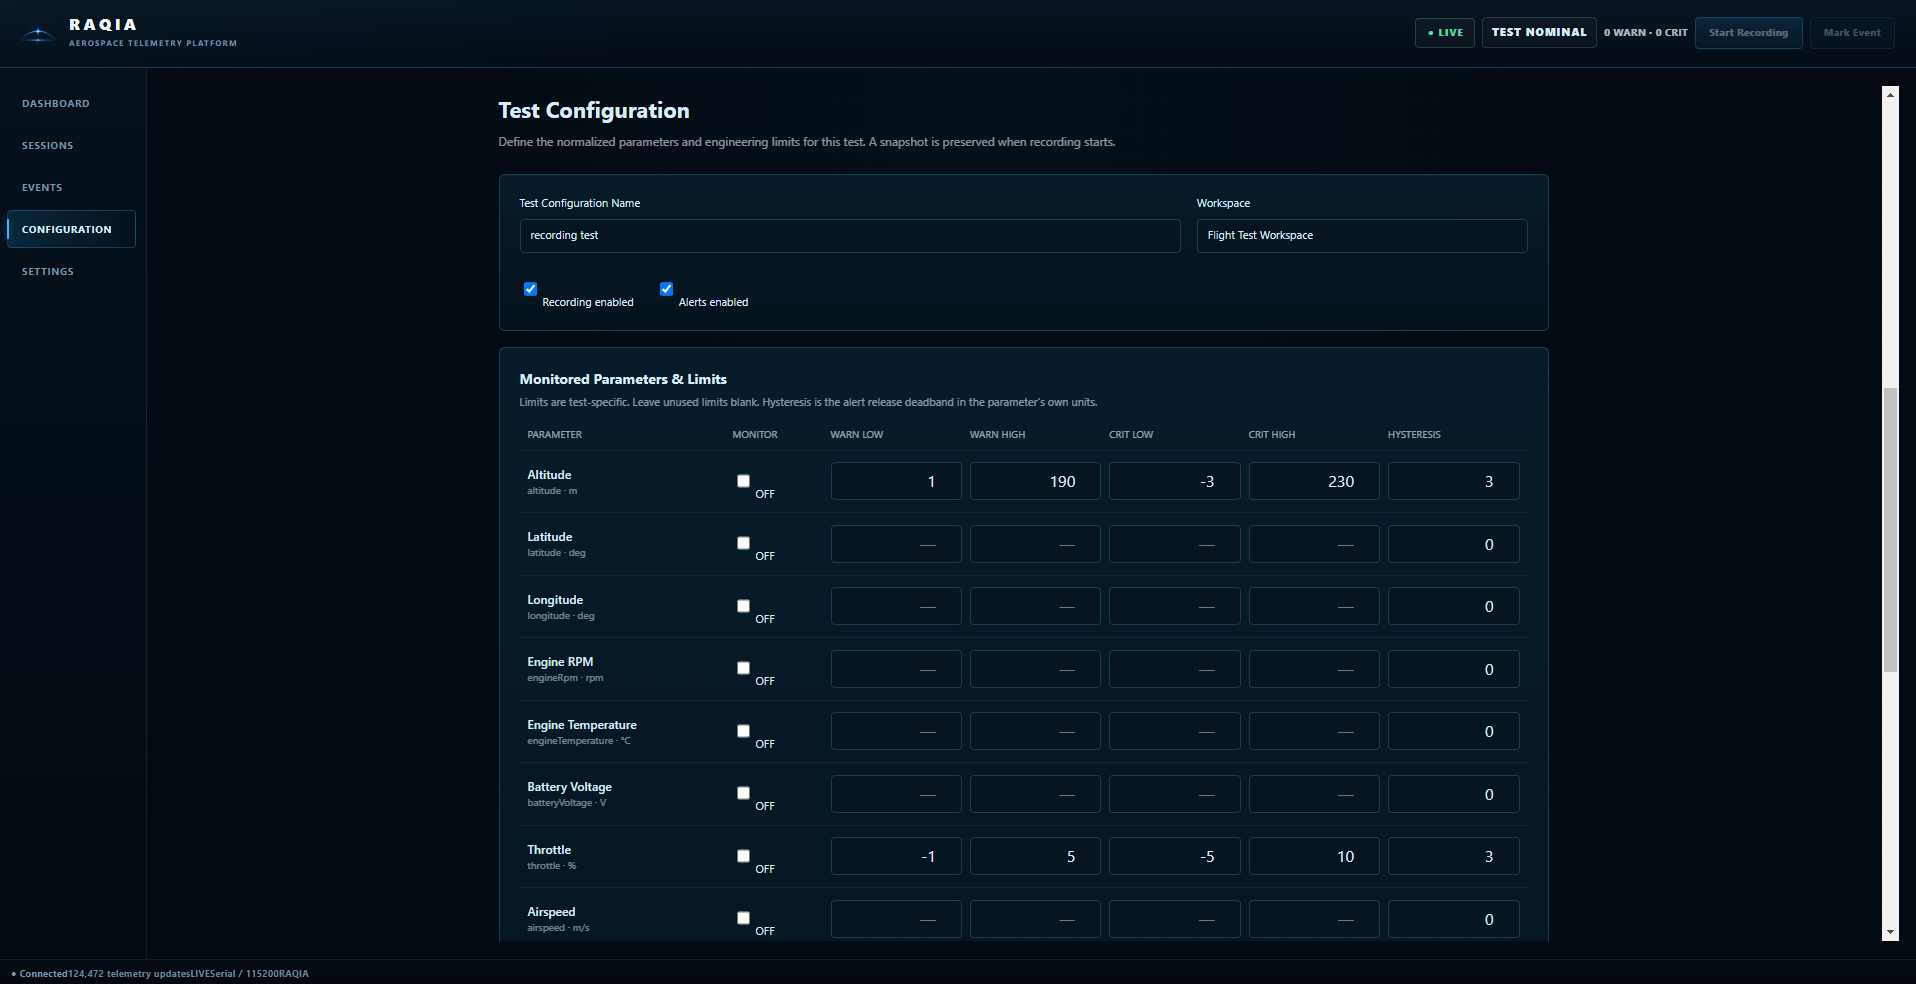
Task: Click the Mark Event button
Action: tap(1852, 33)
